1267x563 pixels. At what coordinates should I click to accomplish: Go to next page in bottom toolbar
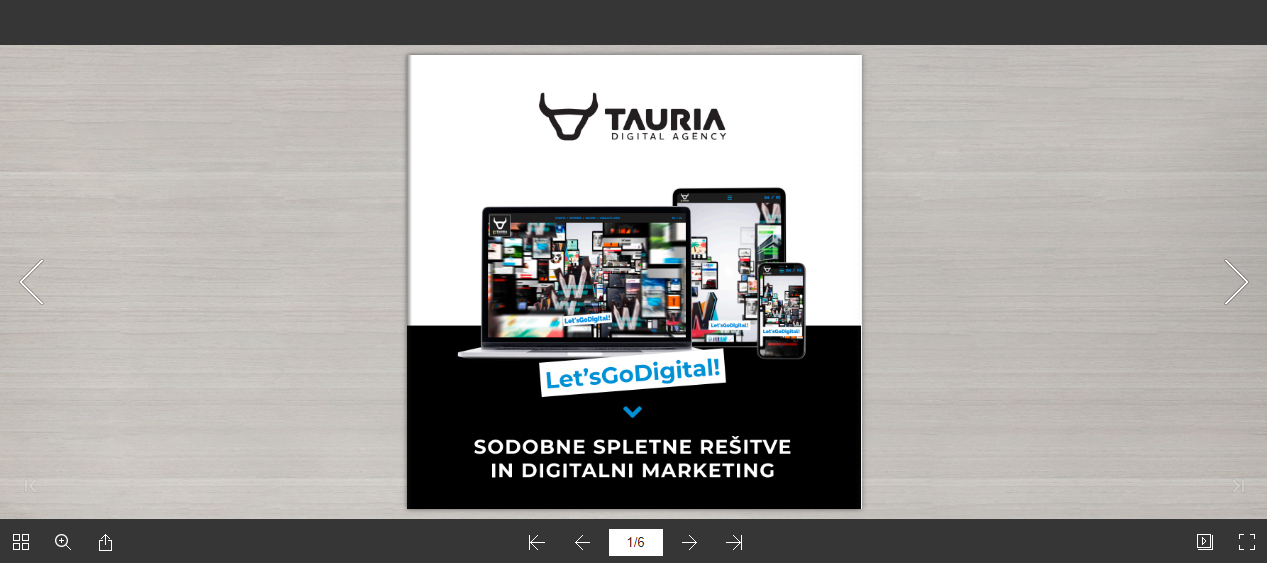coord(689,542)
